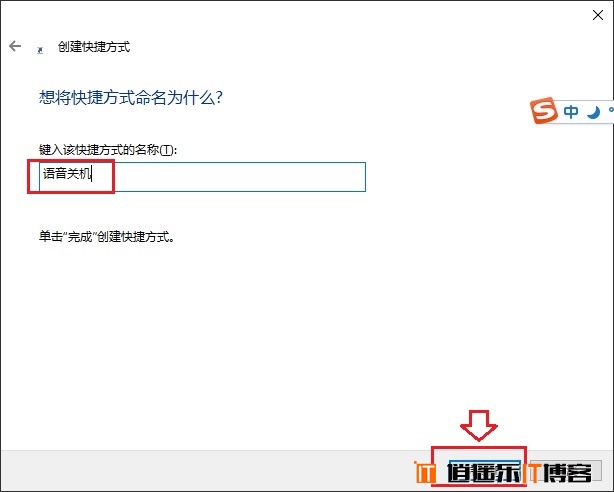Screen dimensions: 614x492
Task: Focus the shortcut name input field
Action: [202, 177]
